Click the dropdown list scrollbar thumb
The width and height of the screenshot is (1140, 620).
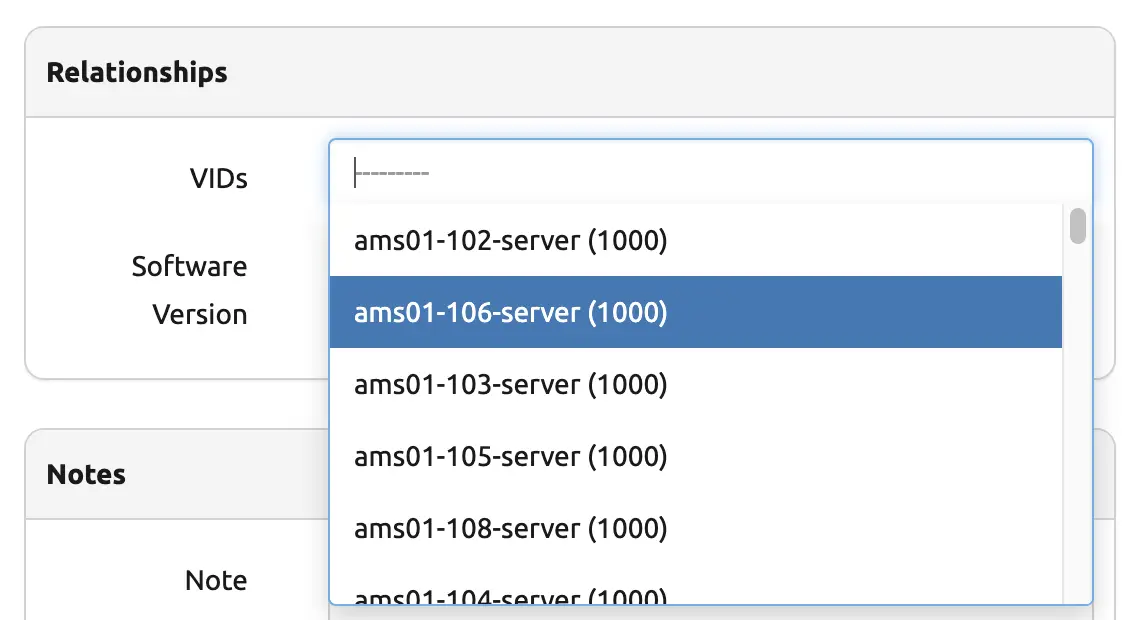[1077, 226]
